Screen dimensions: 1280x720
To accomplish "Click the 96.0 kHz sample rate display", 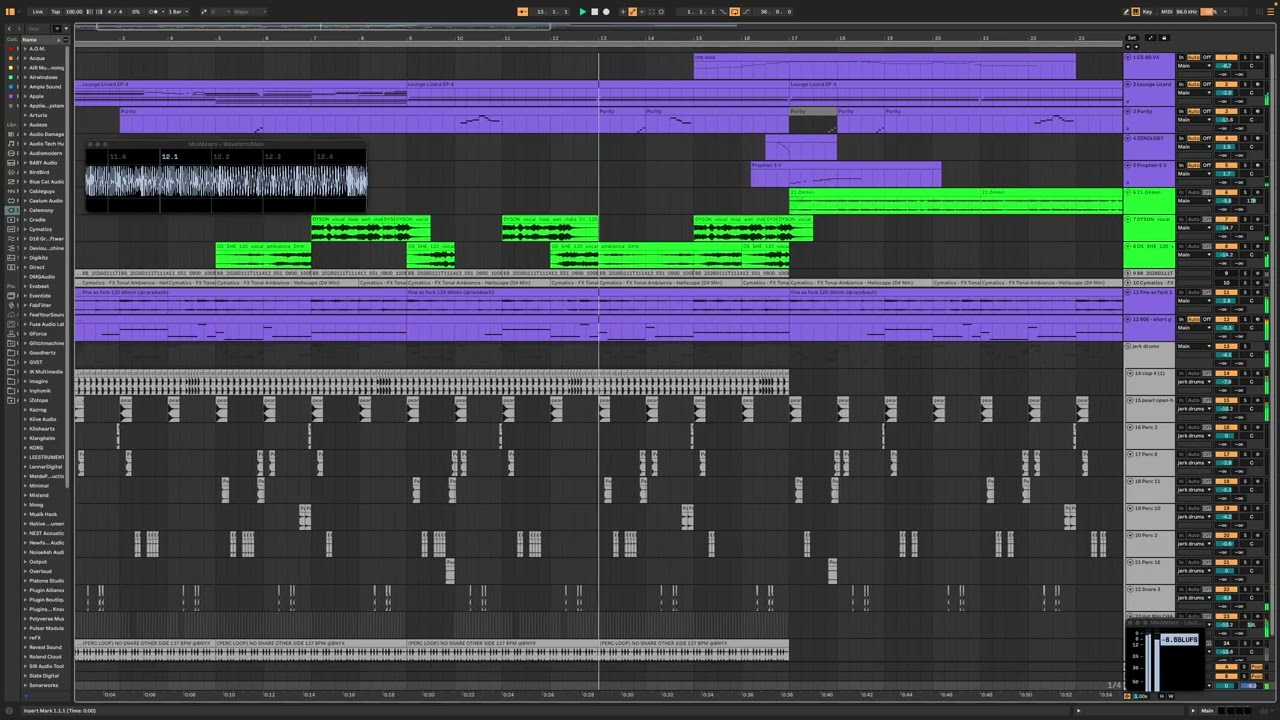I will (1187, 12).
